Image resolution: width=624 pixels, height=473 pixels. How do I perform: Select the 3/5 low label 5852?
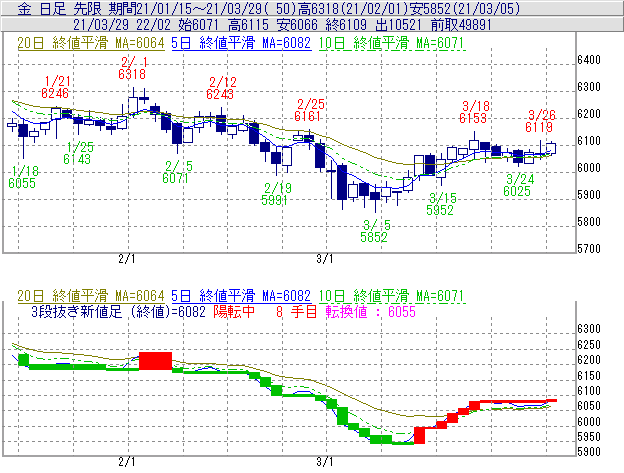374,237
